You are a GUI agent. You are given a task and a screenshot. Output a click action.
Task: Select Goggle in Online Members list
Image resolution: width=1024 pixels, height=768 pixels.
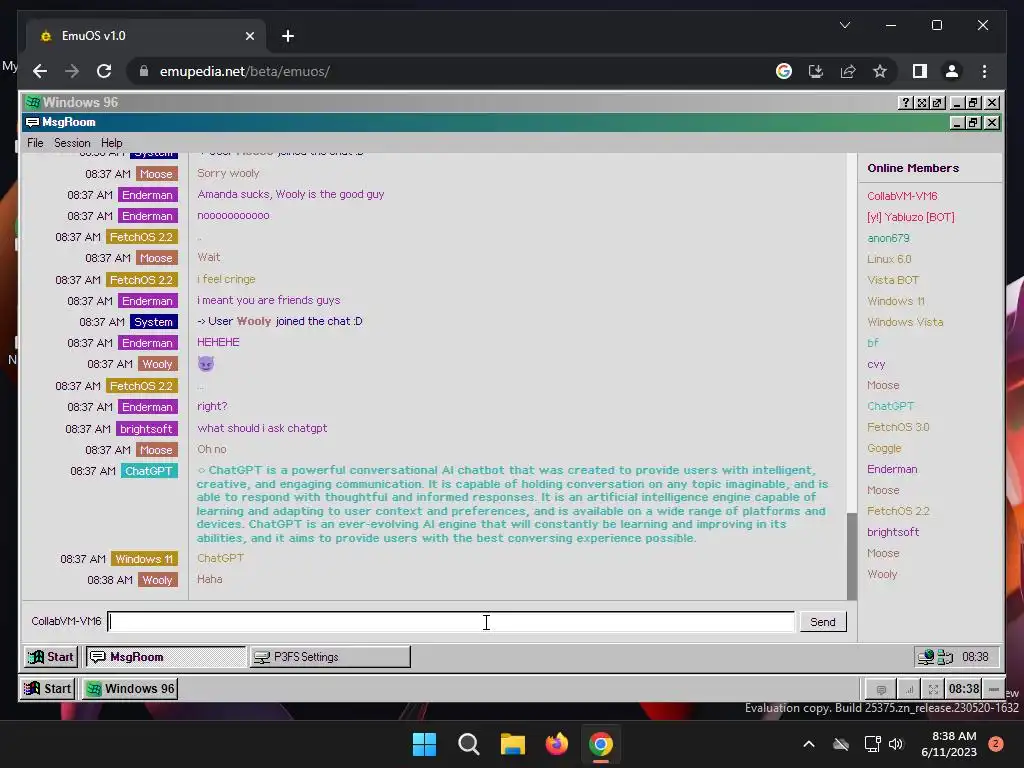tap(884, 448)
